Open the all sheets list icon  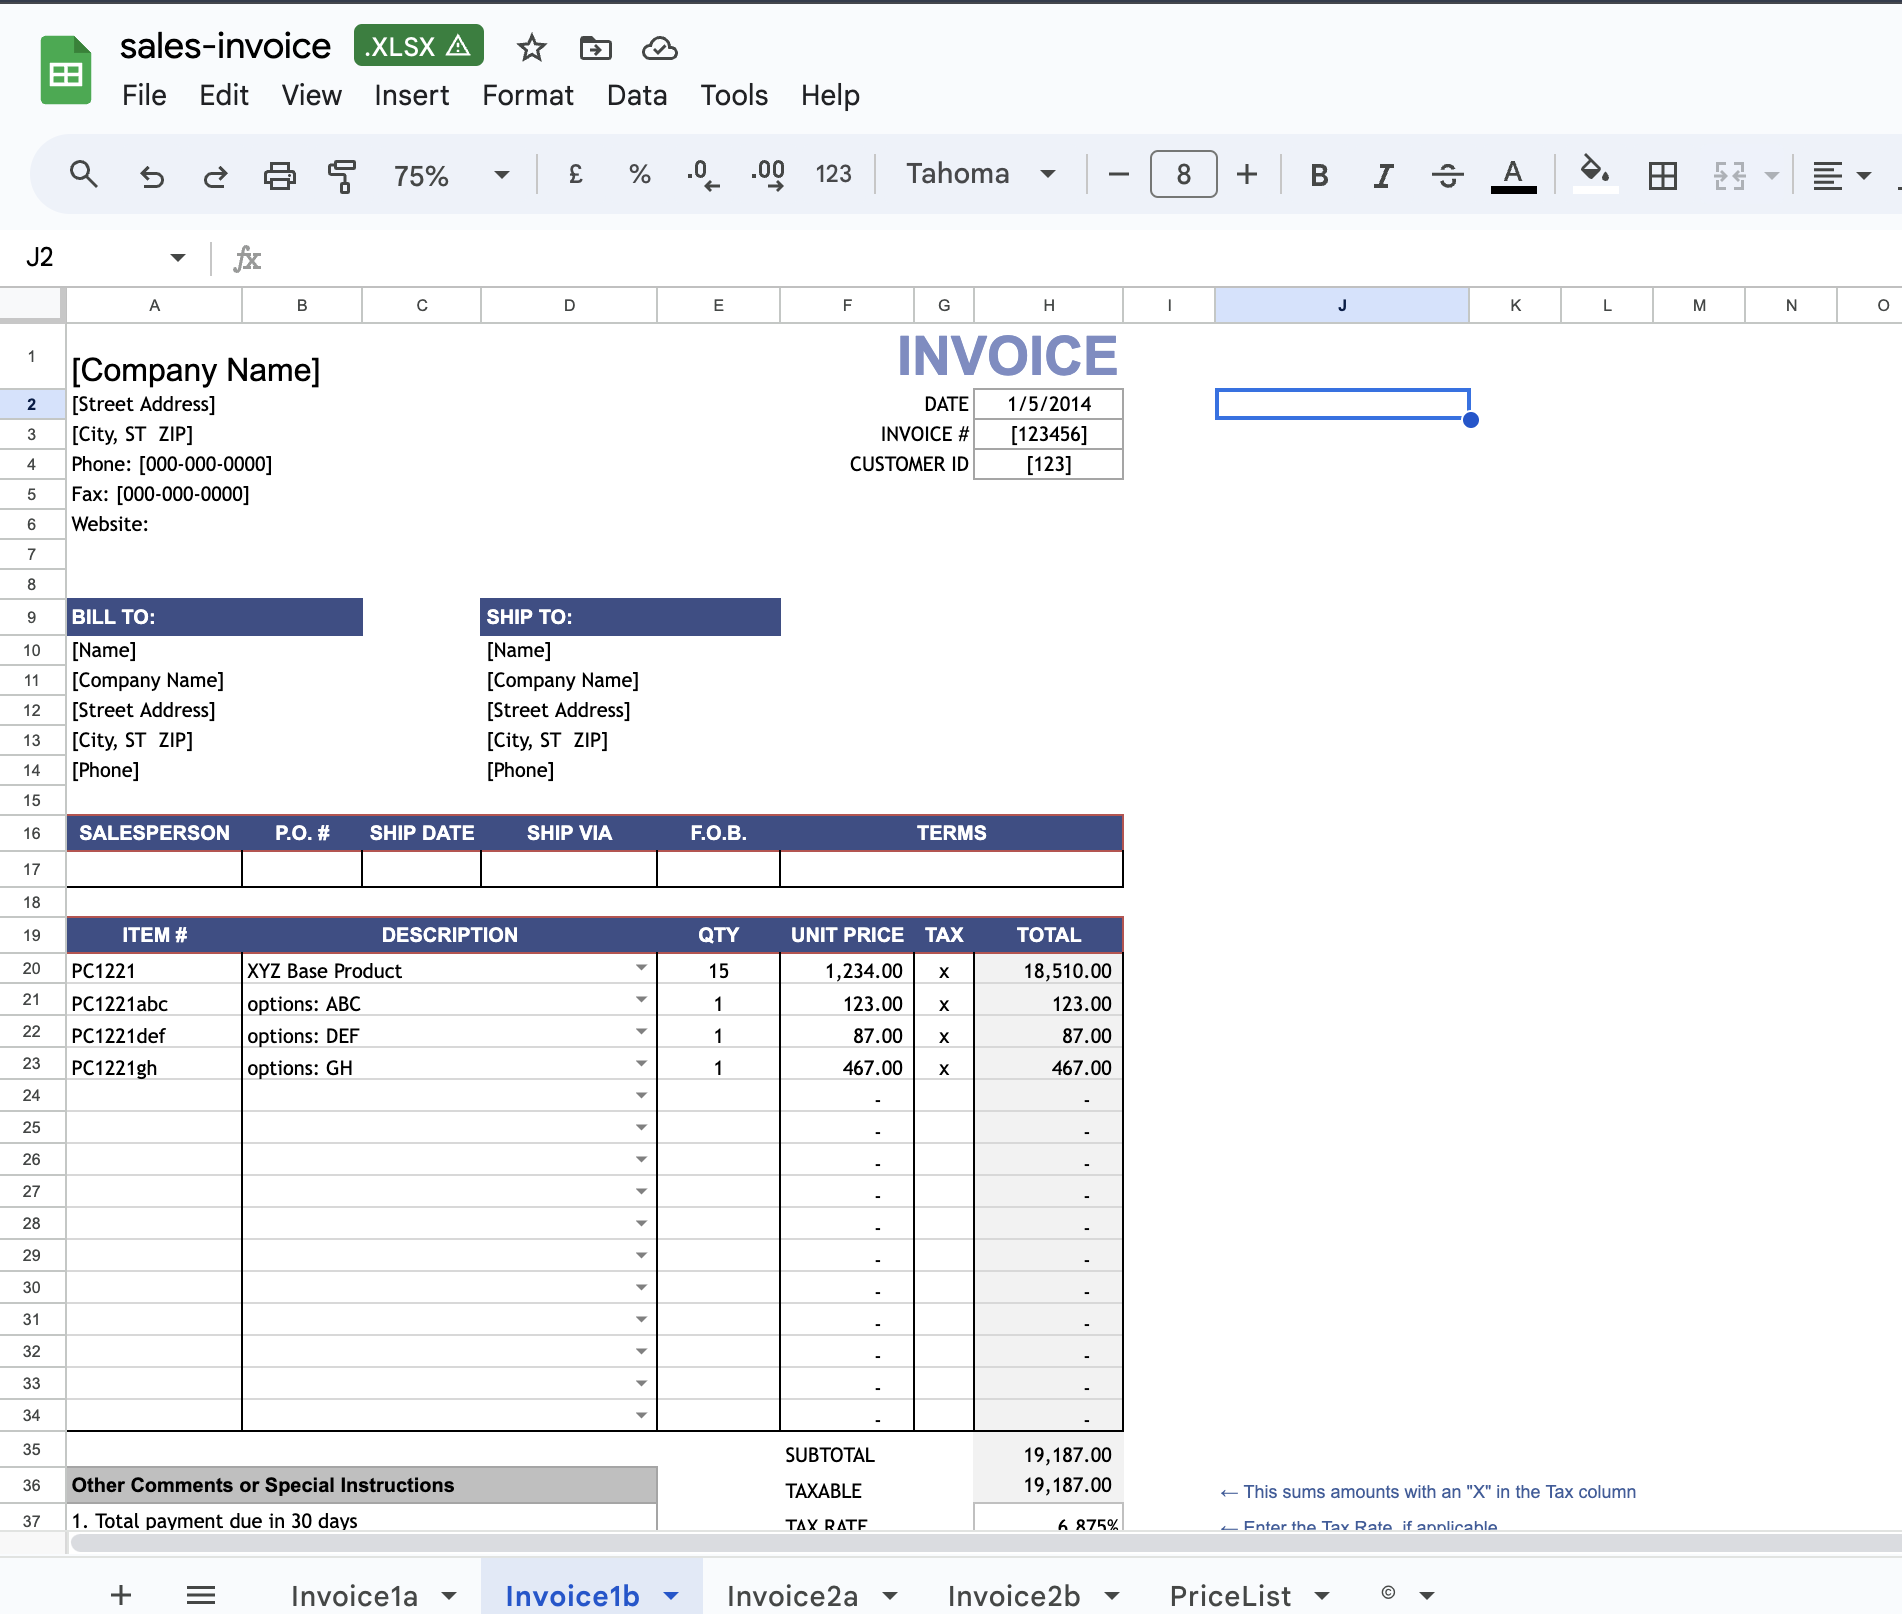click(201, 1595)
